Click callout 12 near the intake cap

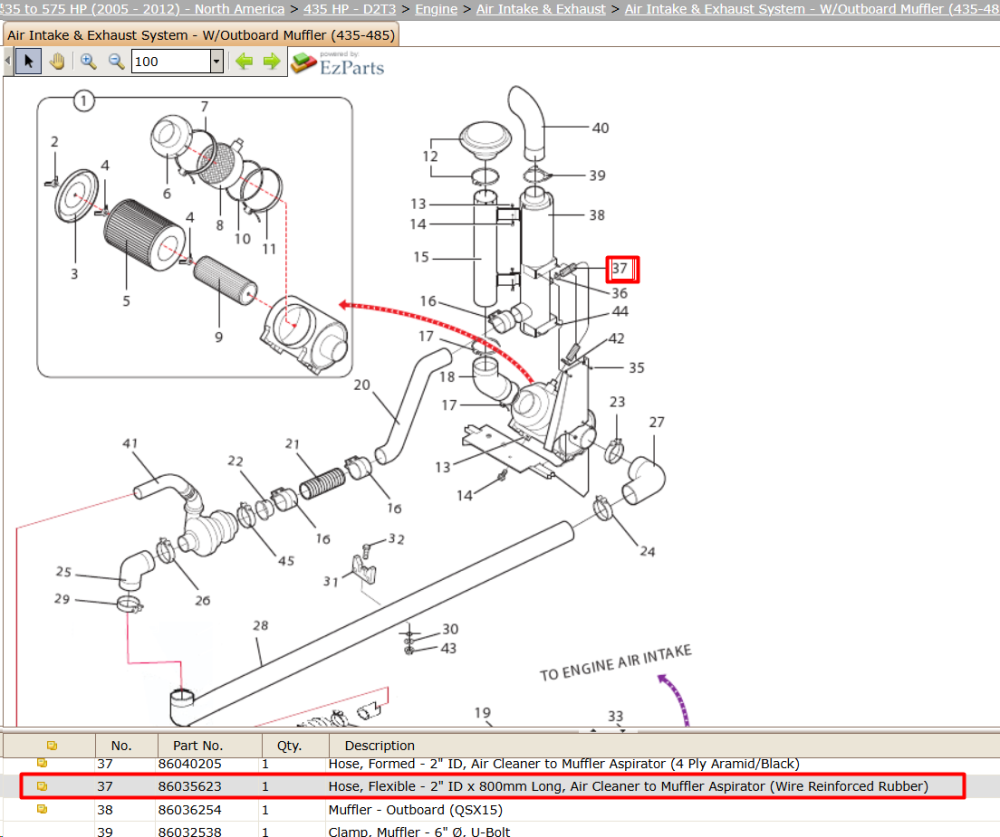pyautogui.click(x=430, y=156)
